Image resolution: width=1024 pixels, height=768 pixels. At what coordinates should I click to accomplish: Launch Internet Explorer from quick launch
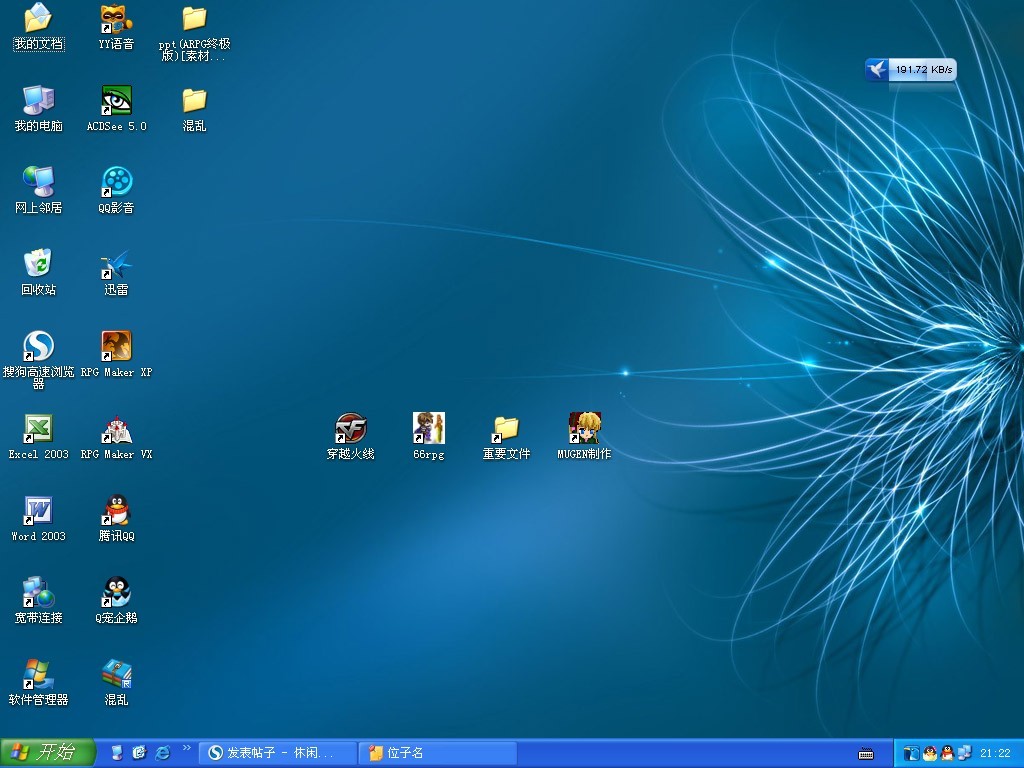[x=162, y=753]
